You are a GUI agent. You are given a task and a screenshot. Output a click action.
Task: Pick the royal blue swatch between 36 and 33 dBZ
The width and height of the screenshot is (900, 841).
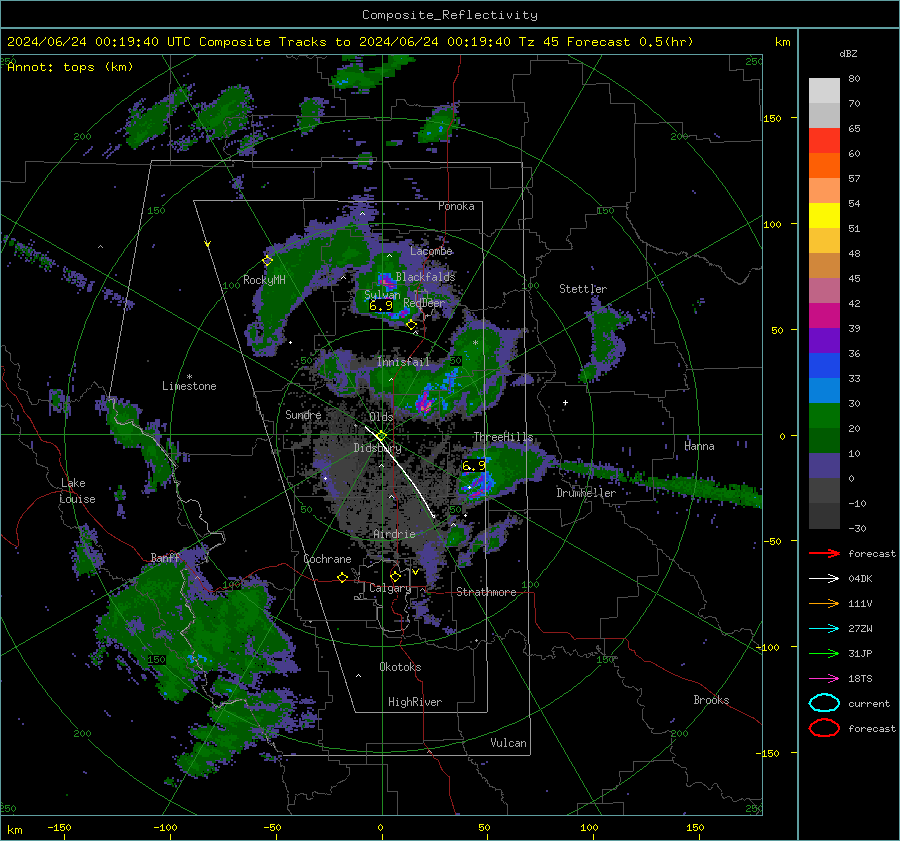coord(824,366)
